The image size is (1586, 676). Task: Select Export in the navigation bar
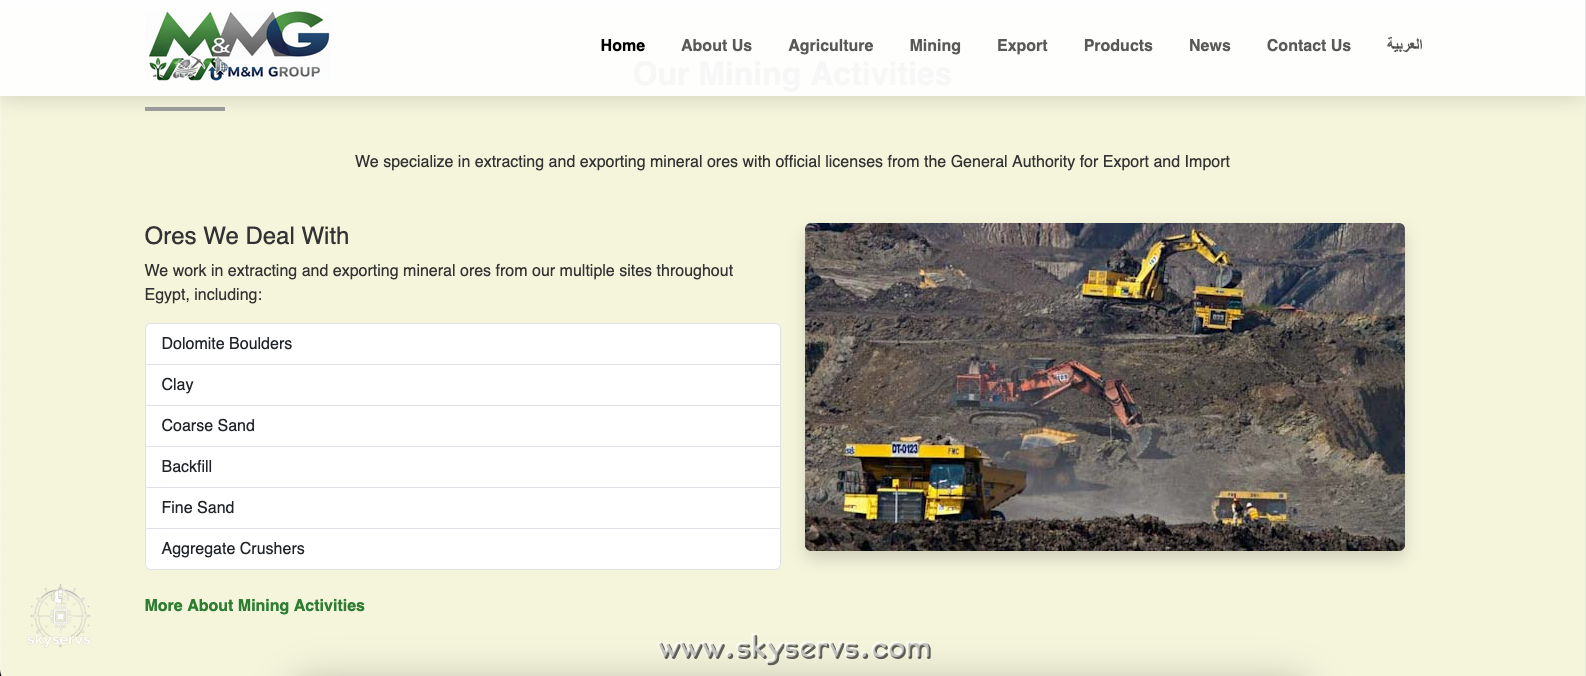(x=1021, y=46)
